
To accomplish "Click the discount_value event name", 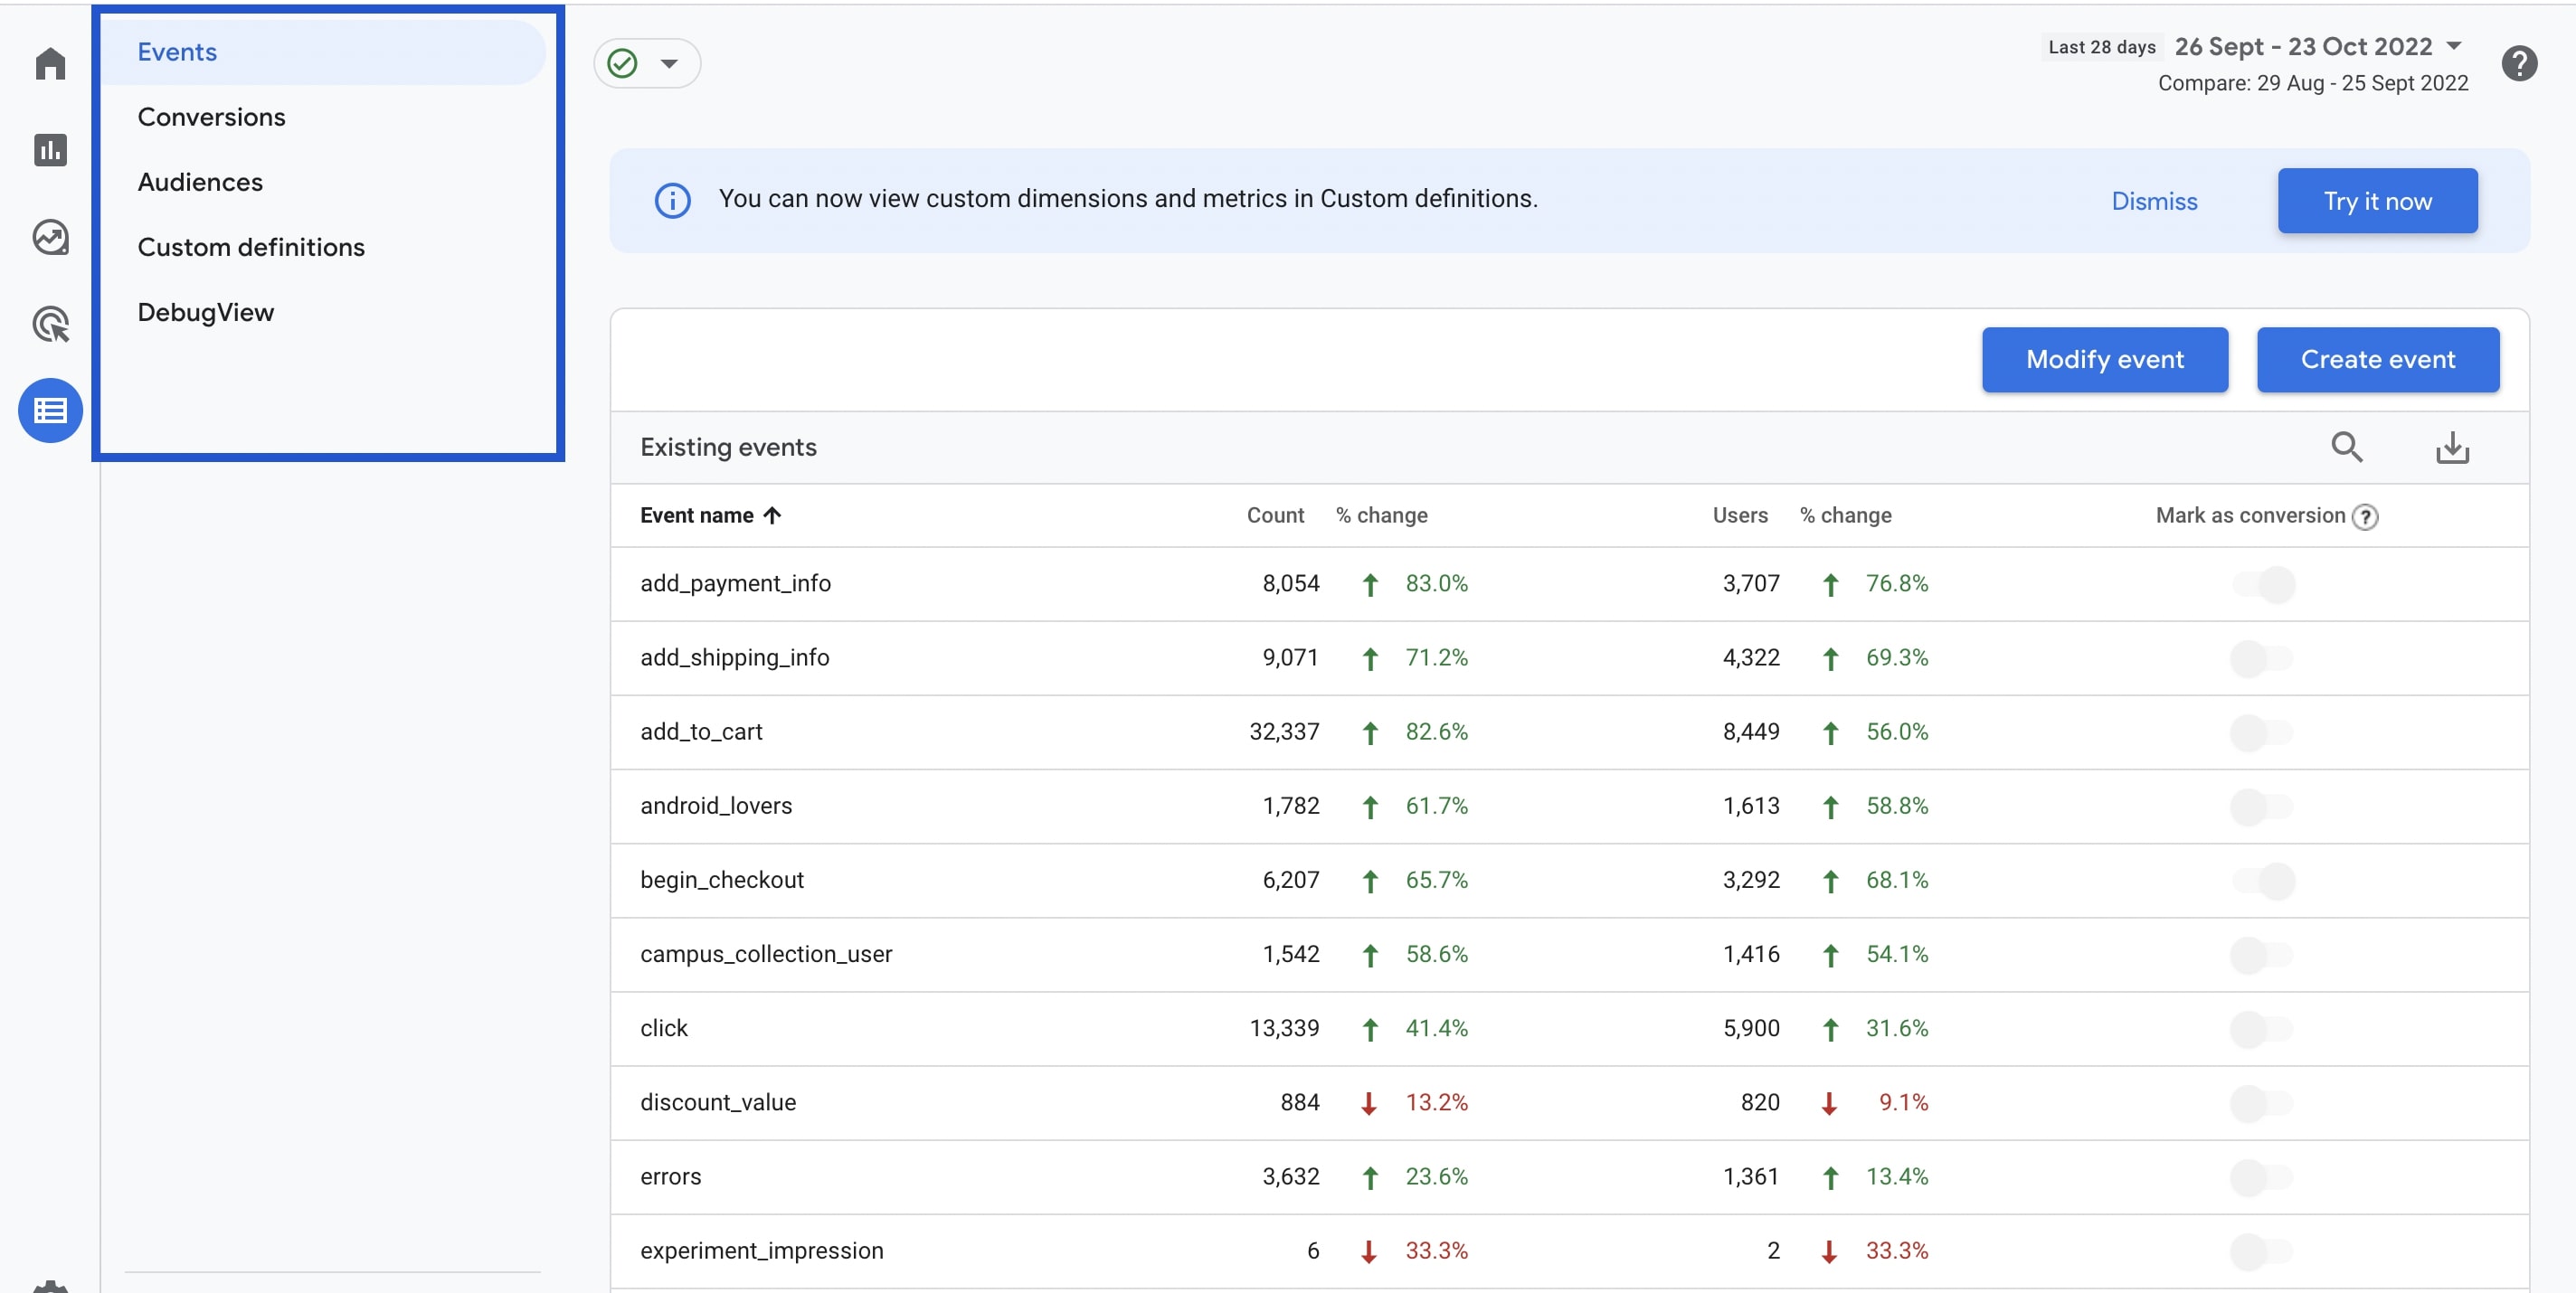I will 718,1103.
